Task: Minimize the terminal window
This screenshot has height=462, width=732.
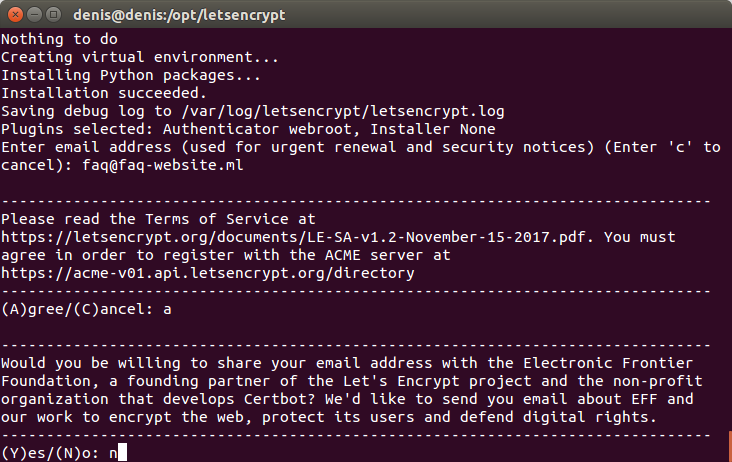Action: click(35, 15)
